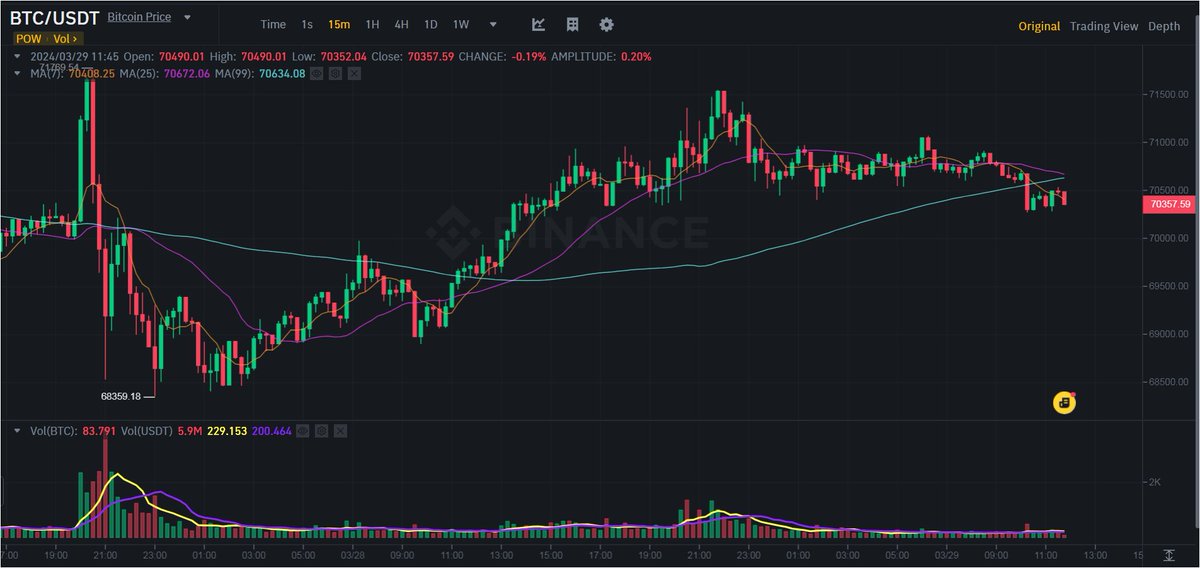
Task: Switch to Depth chart view
Action: 1164,26
